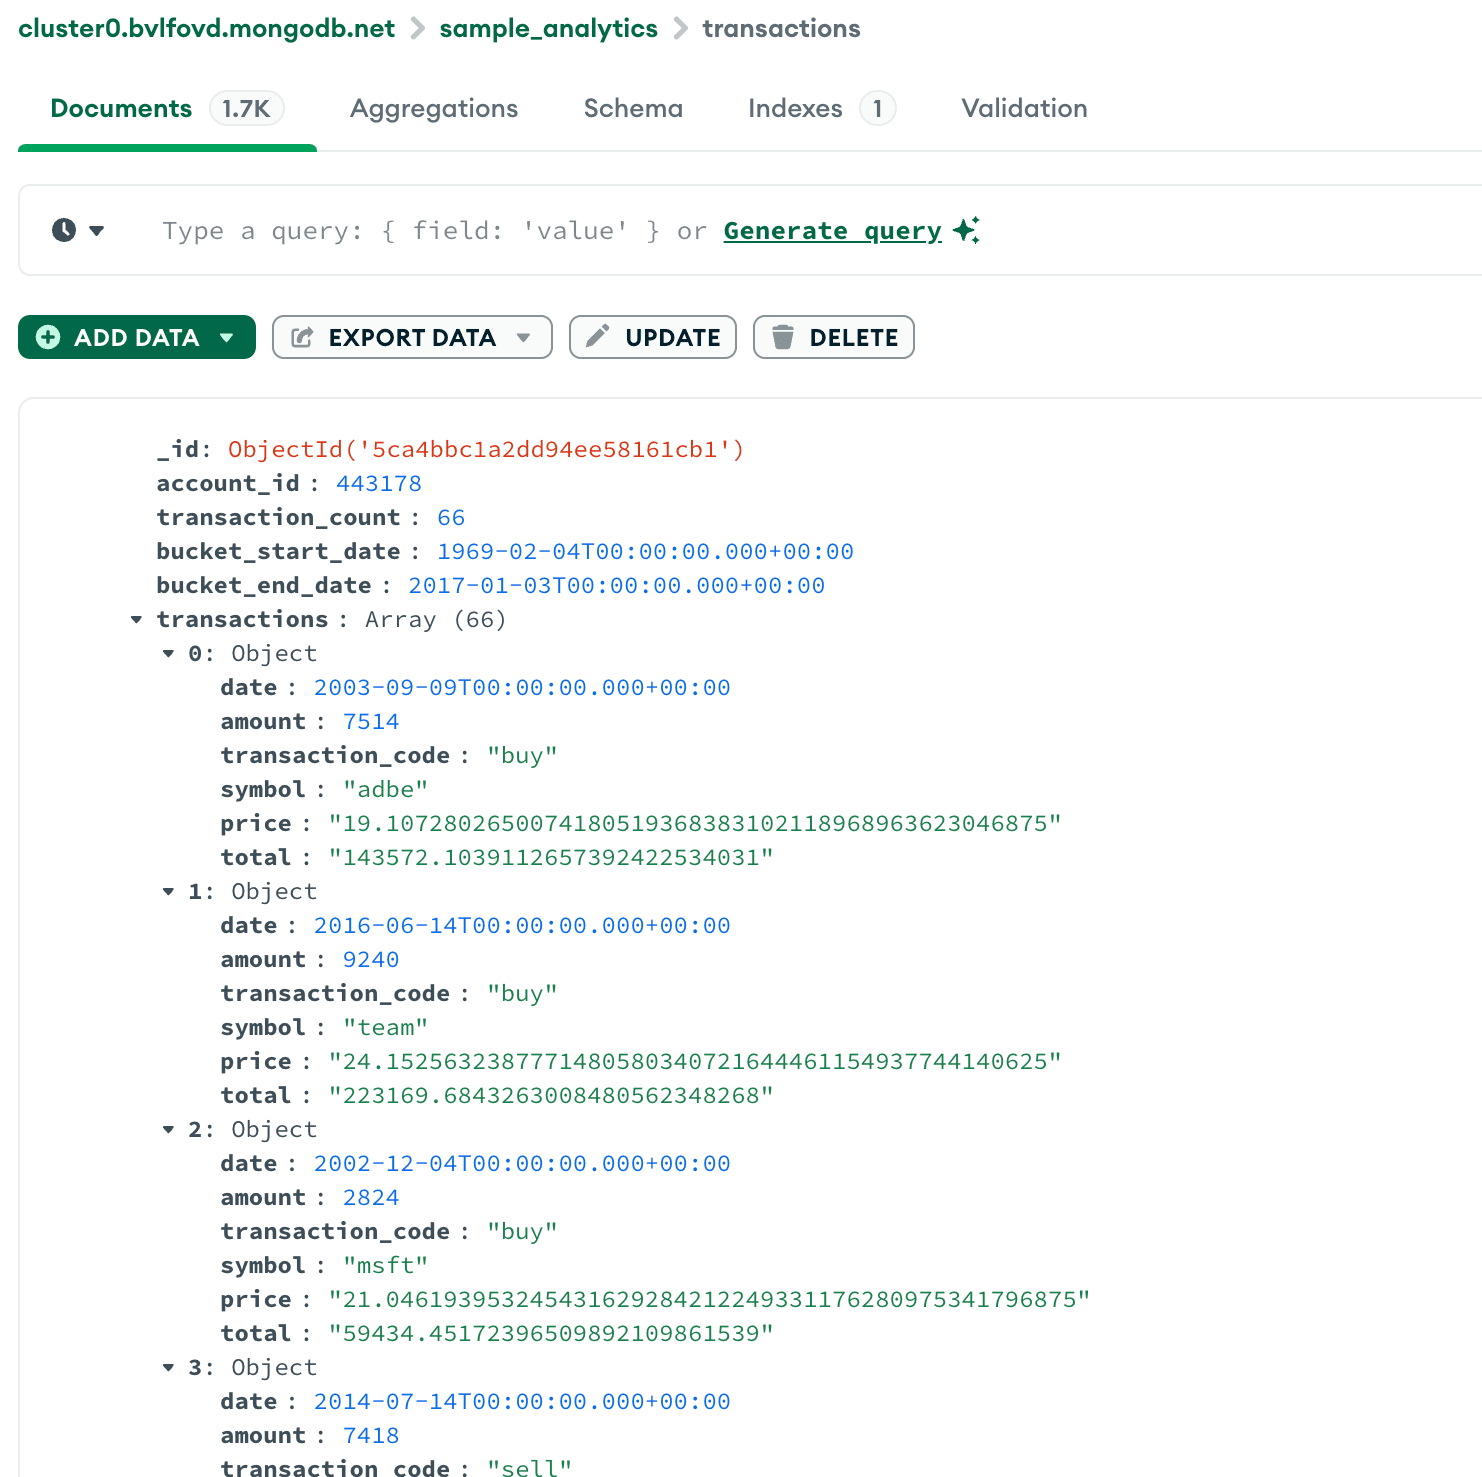
Task: Click the export icon on Export Data
Action: coord(302,337)
